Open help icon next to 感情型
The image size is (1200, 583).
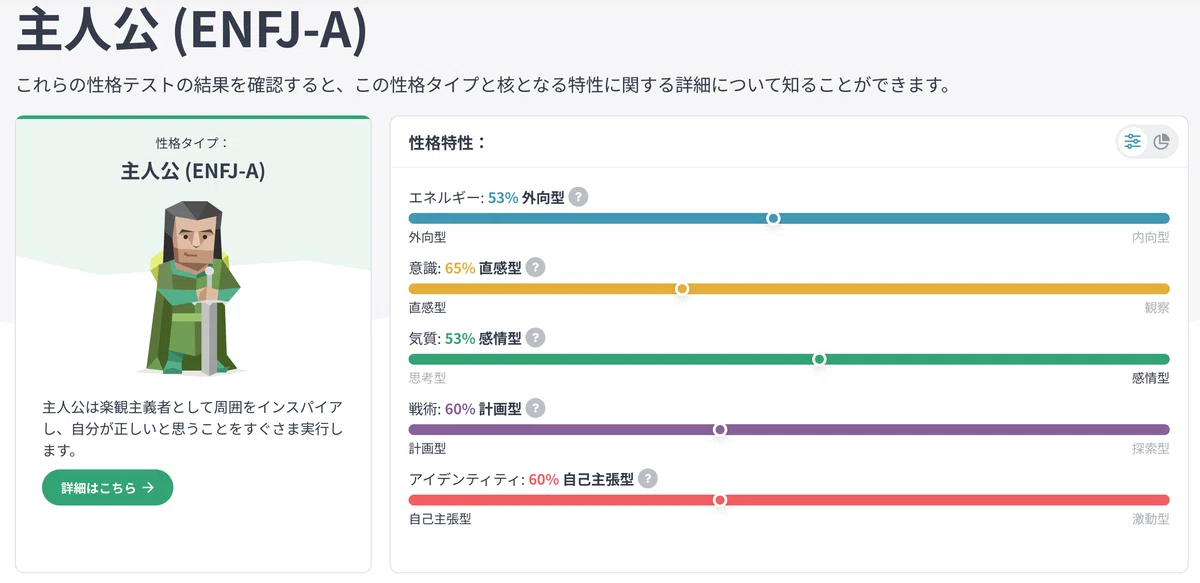[x=536, y=338]
